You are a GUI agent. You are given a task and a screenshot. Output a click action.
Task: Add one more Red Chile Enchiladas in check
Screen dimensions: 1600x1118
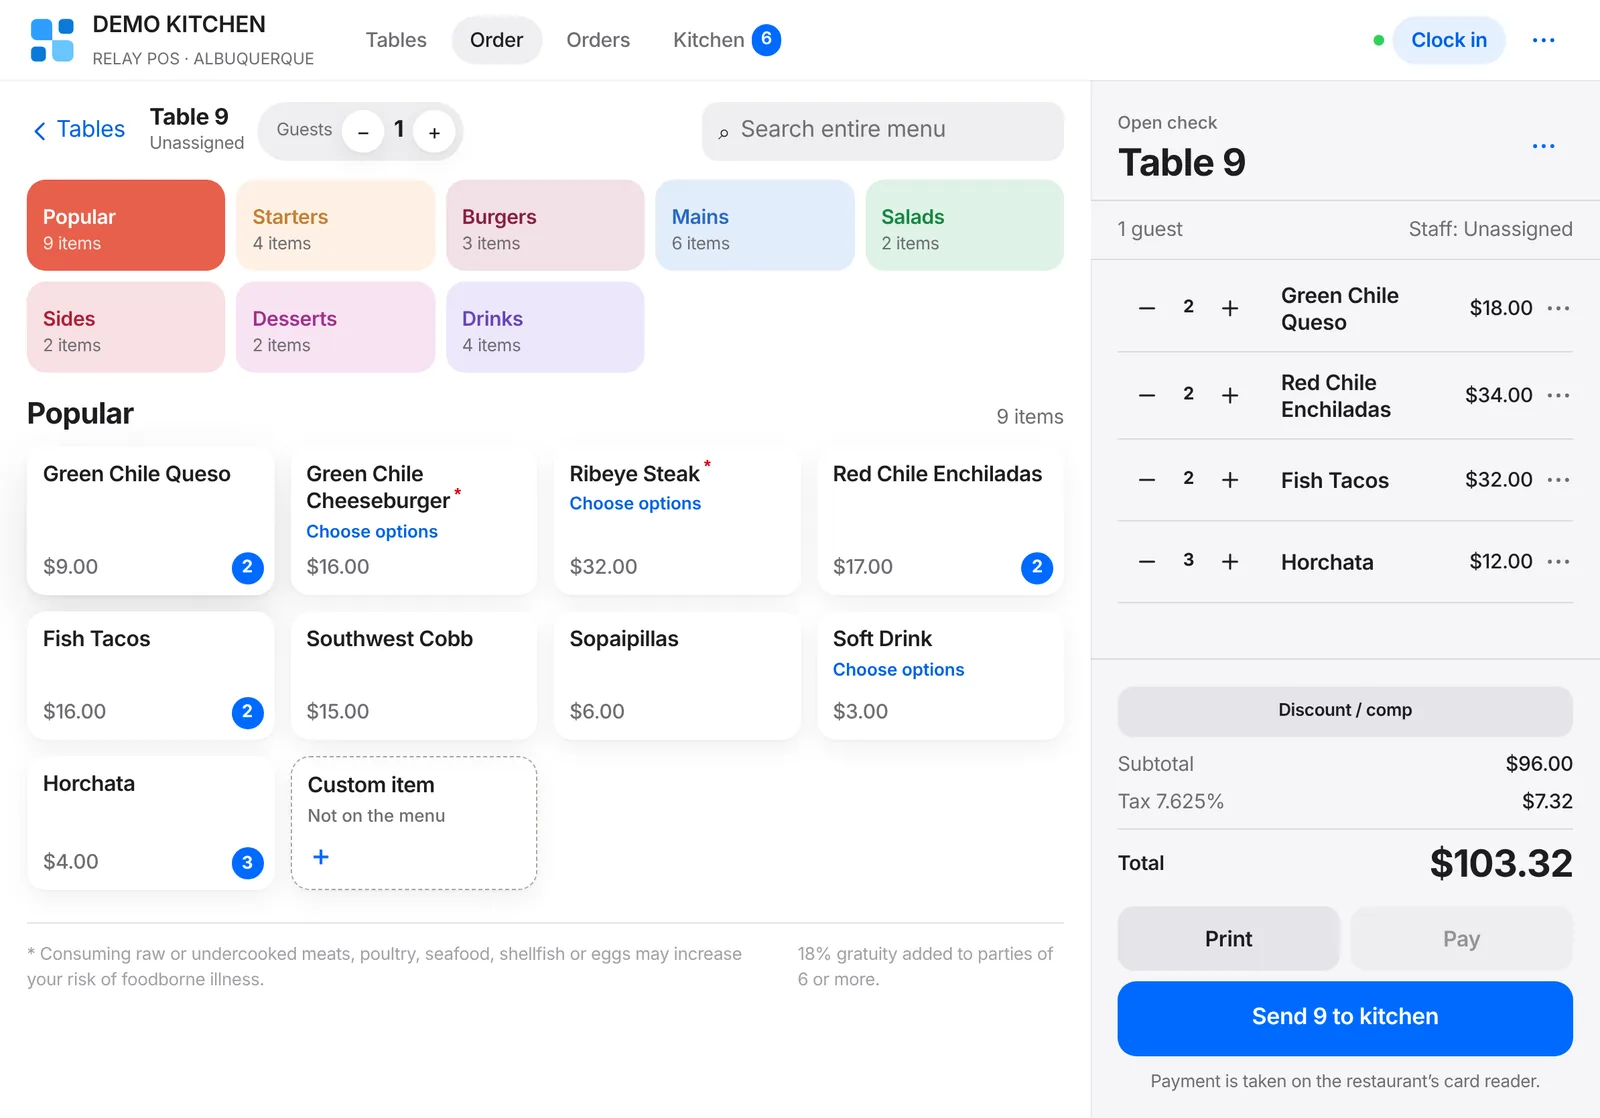[1230, 395]
